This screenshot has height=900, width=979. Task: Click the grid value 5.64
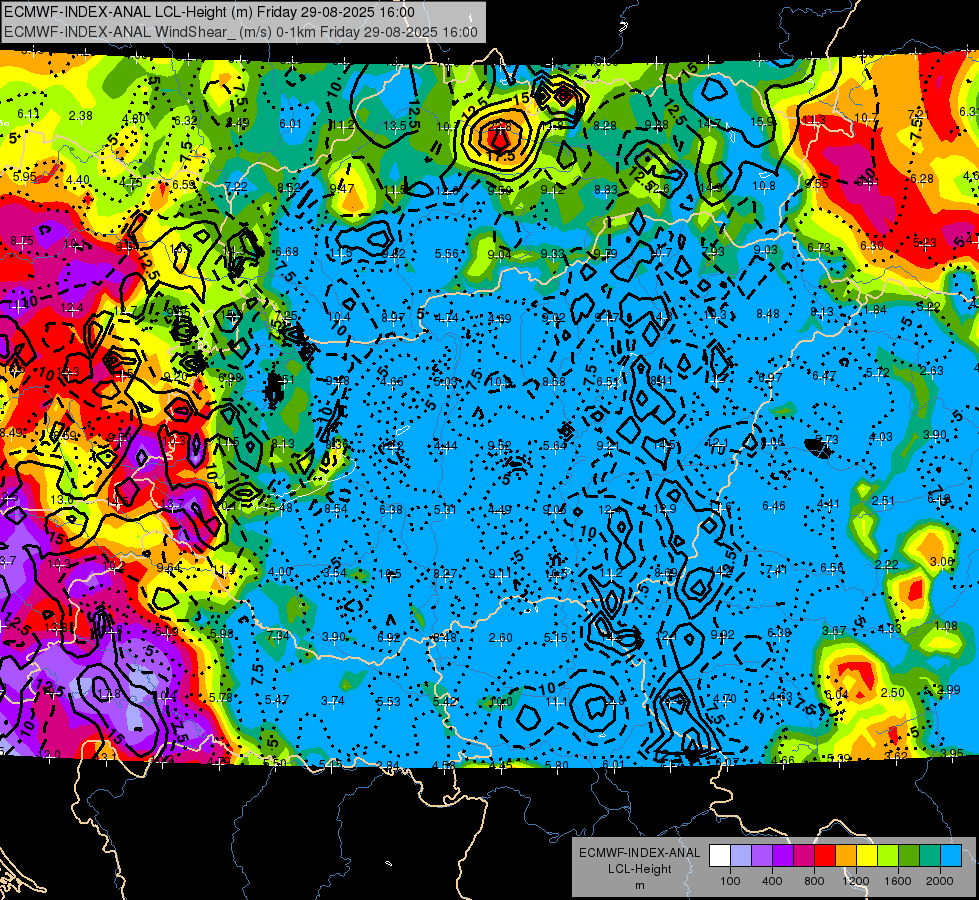click(554, 445)
